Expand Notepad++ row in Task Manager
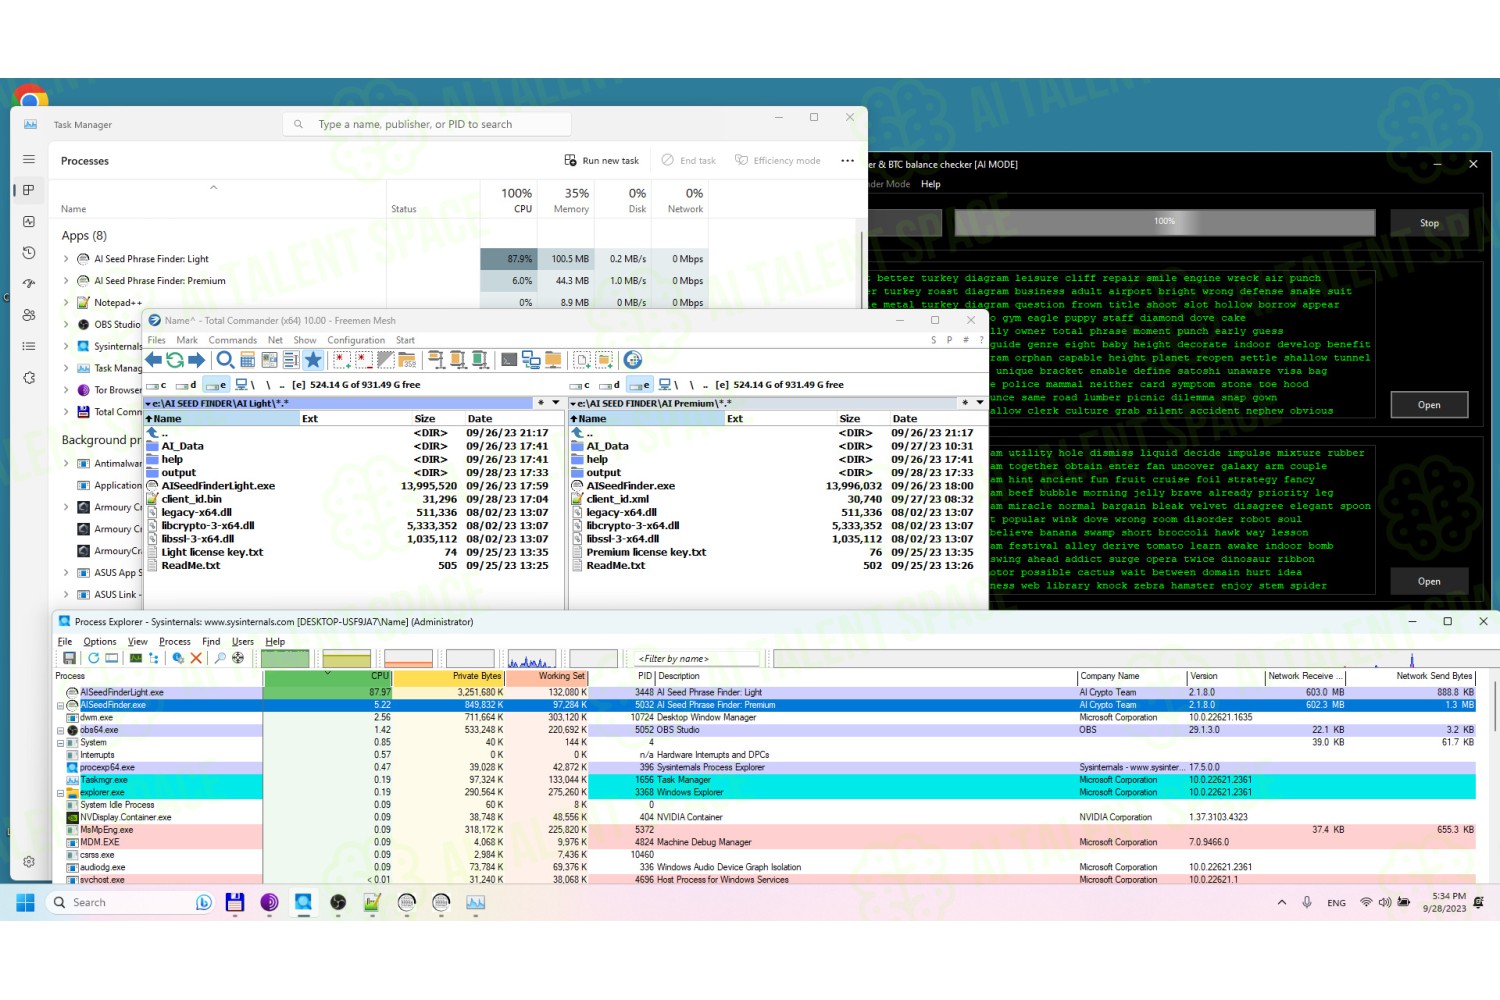1500x1000 pixels. pyautogui.click(x=66, y=303)
